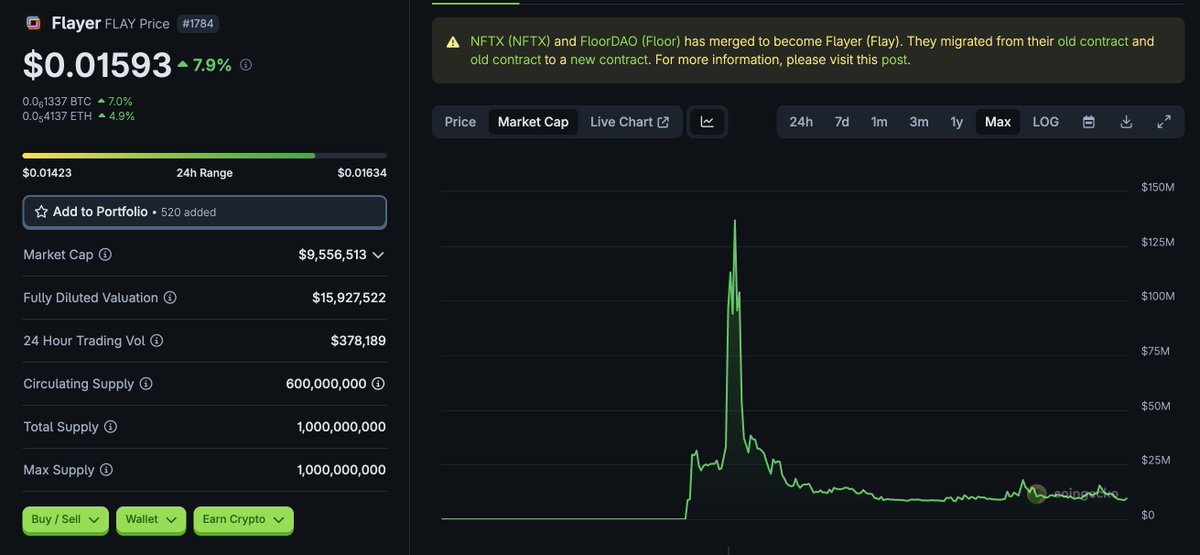Click the star icon in Add to Portfolio

(x=41, y=212)
